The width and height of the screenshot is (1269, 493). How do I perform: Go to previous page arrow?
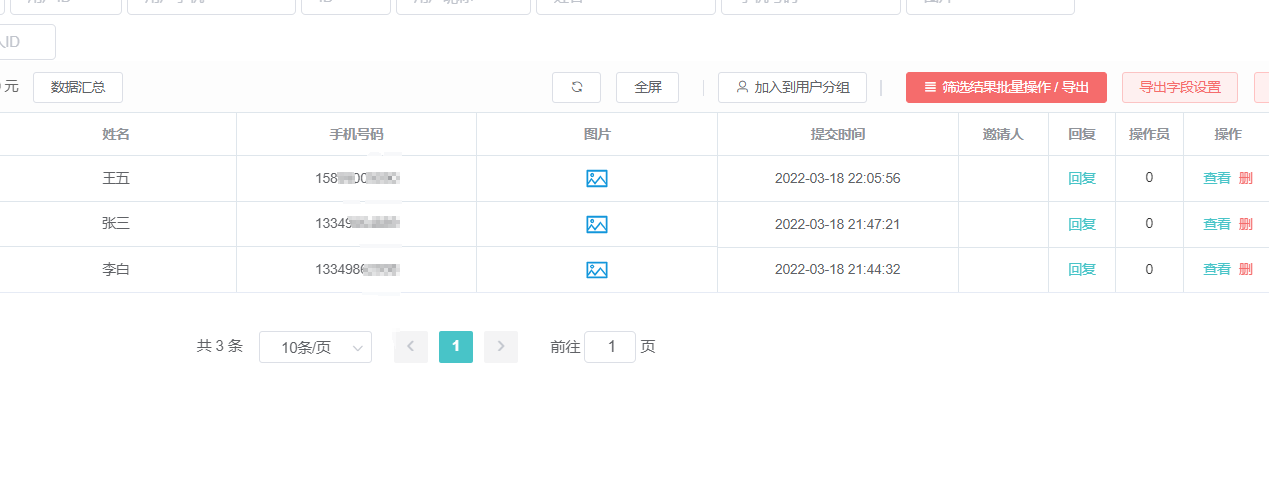click(411, 347)
